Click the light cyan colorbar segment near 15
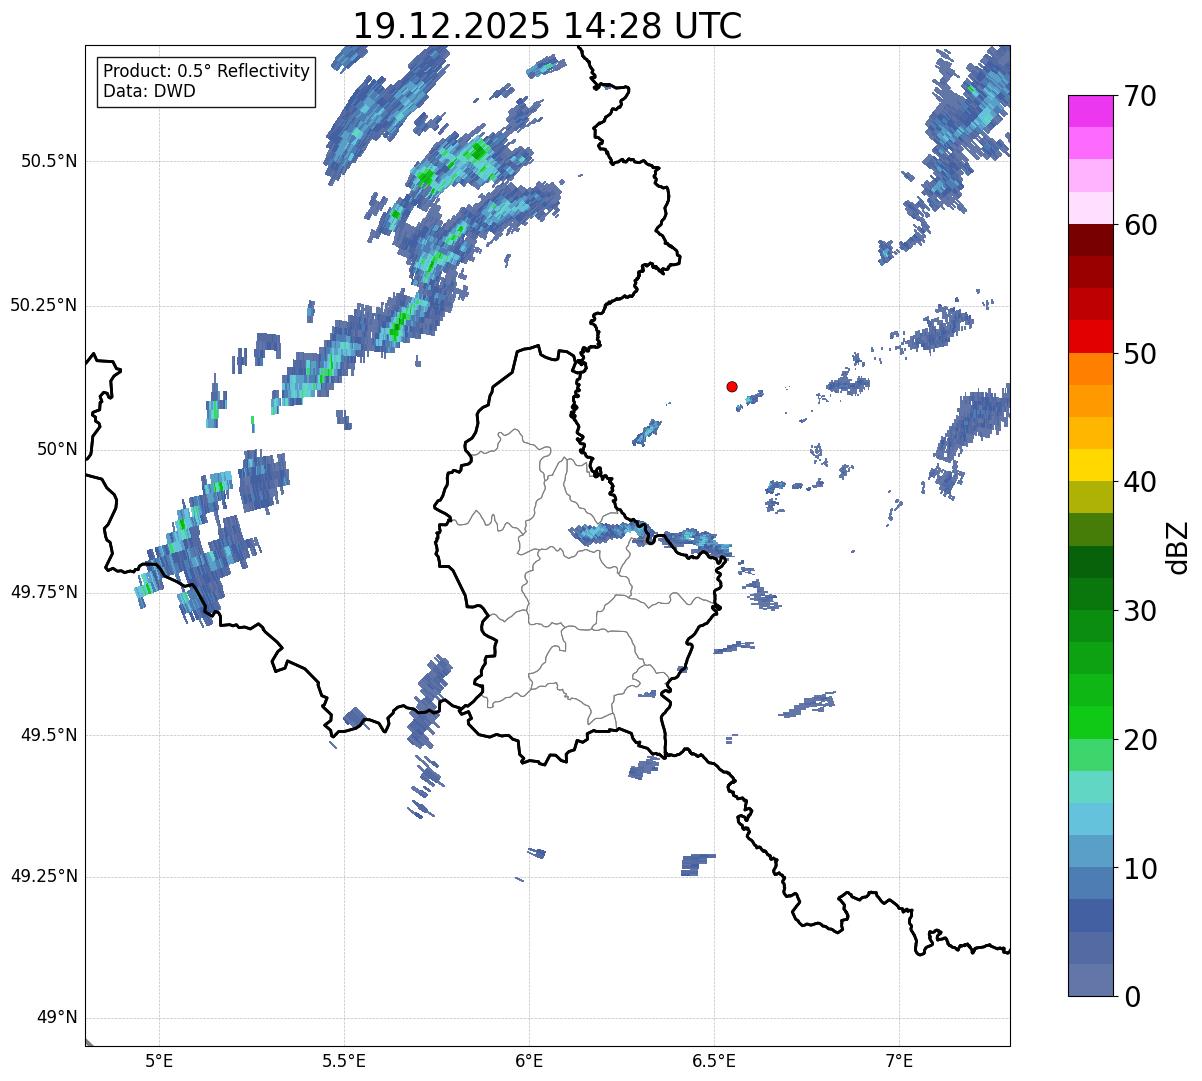1202x1081 pixels. [1091, 787]
